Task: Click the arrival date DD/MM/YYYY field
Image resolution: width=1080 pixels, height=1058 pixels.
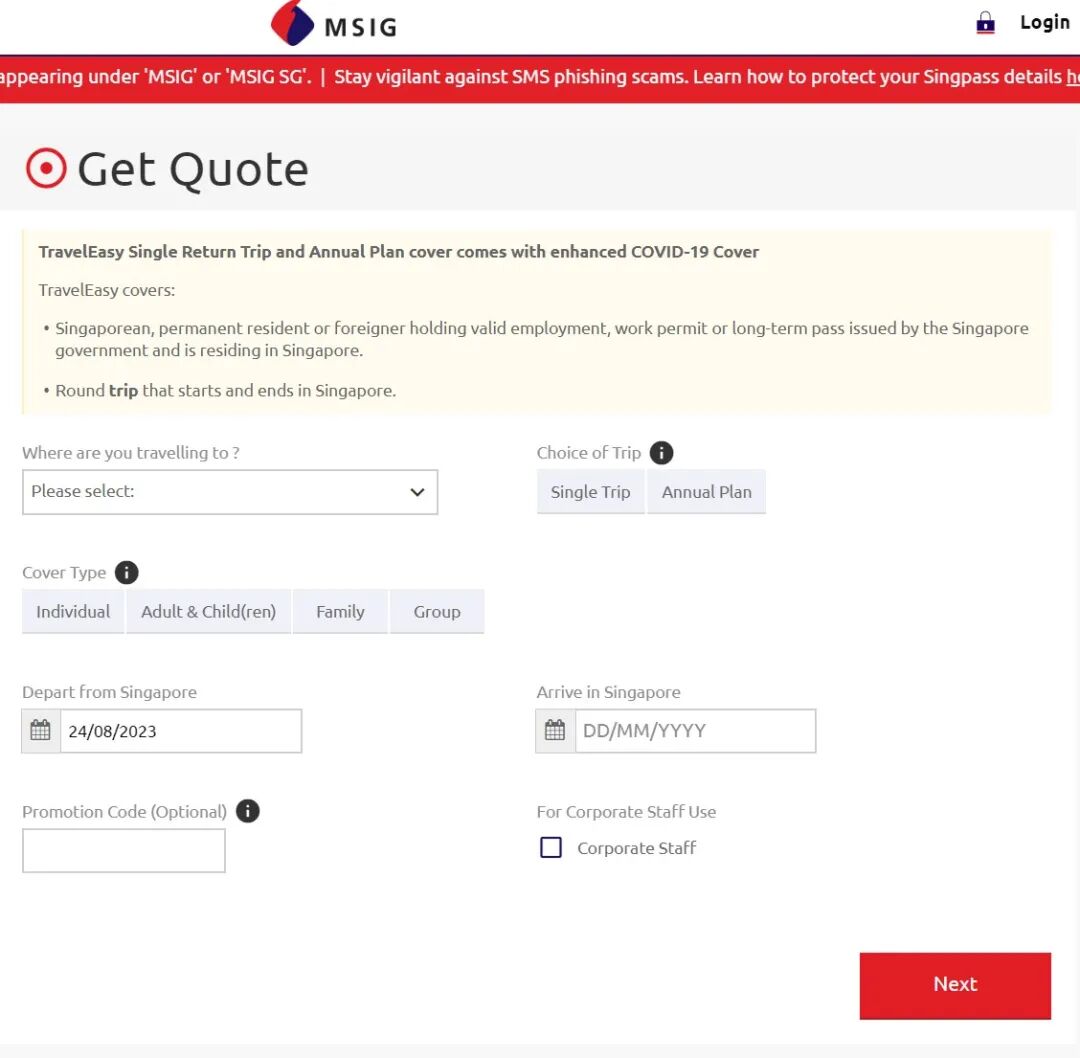Action: (x=696, y=730)
